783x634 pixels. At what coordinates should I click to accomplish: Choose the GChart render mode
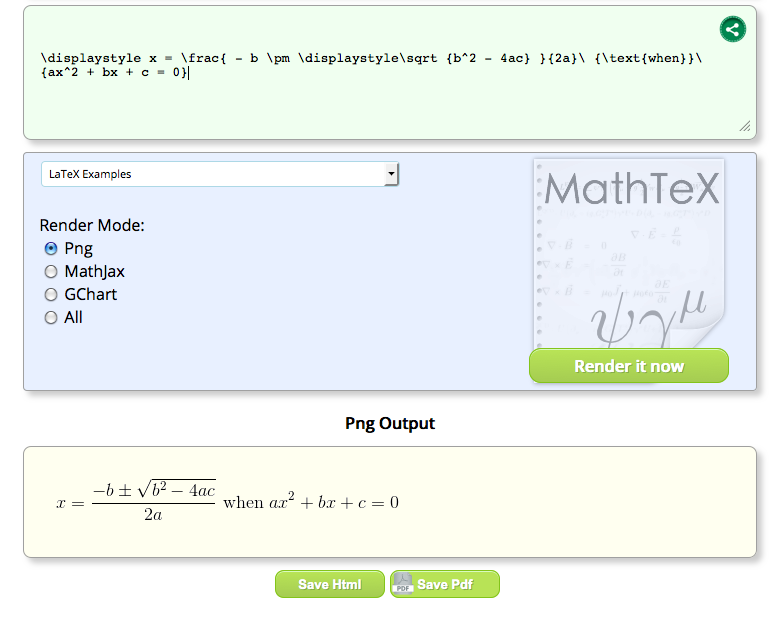click(x=51, y=295)
